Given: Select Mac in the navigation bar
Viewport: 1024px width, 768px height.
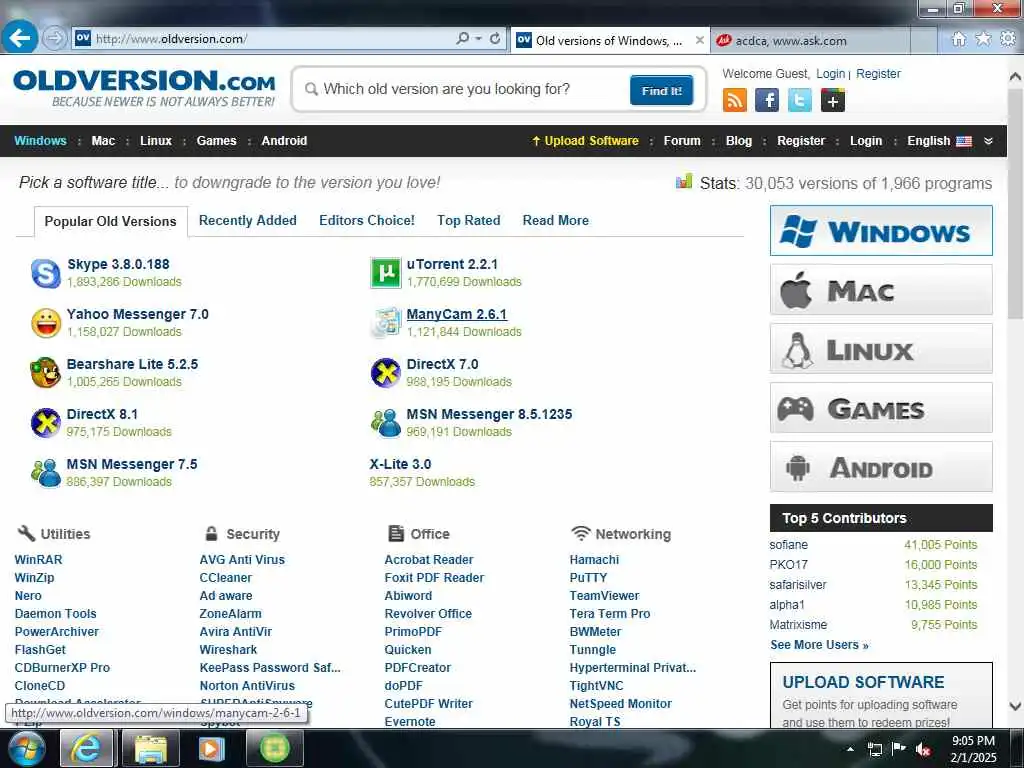Looking at the screenshot, I should click(x=103, y=141).
